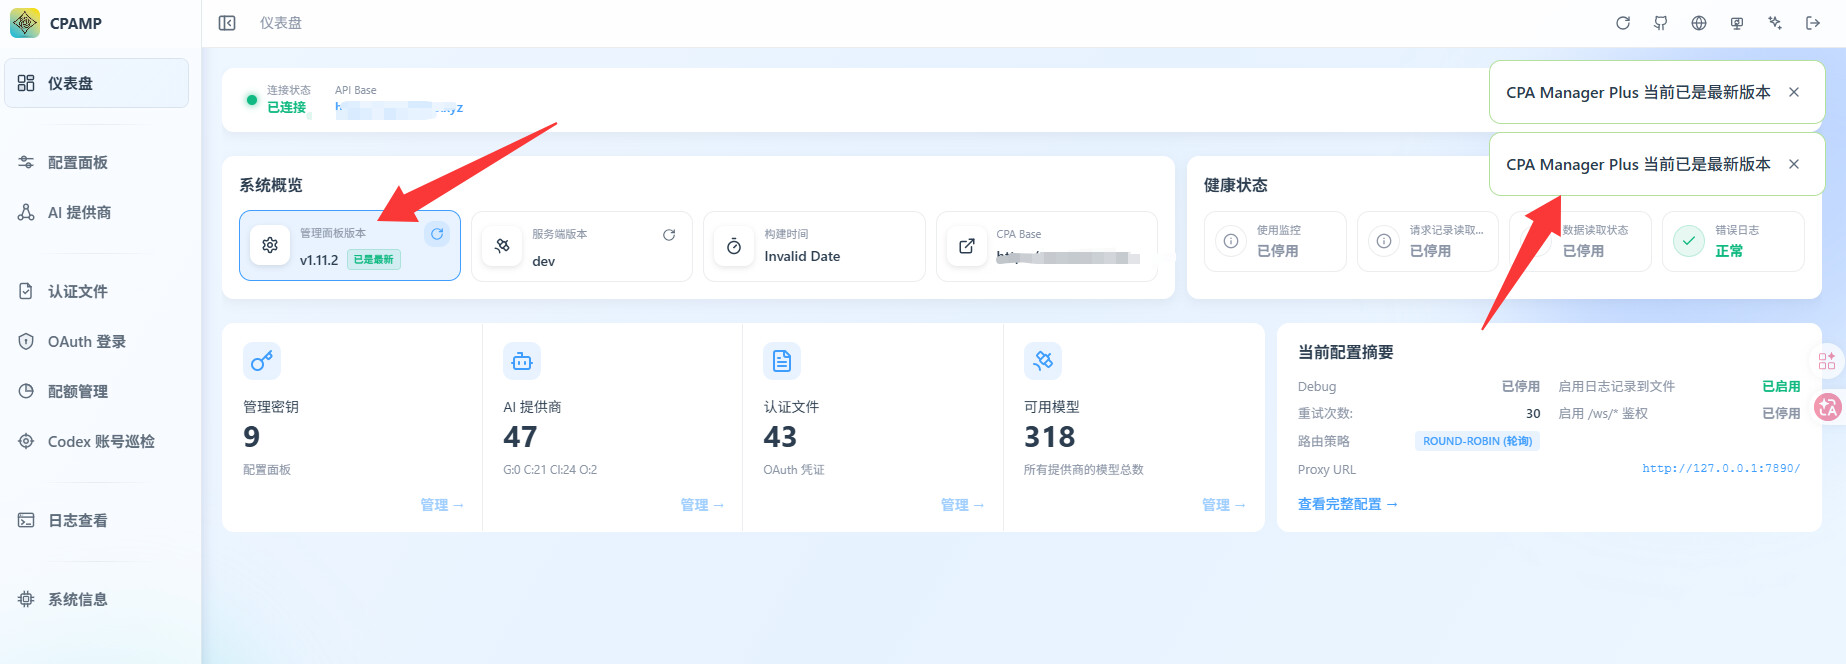Click the usage monitoring info icon
Image resolution: width=1846 pixels, height=664 pixels.
click(1231, 241)
